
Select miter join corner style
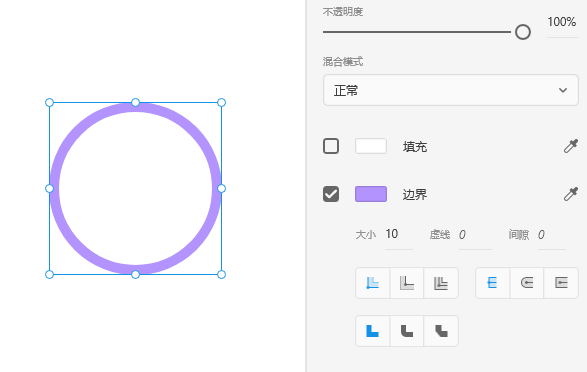tap(372, 331)
